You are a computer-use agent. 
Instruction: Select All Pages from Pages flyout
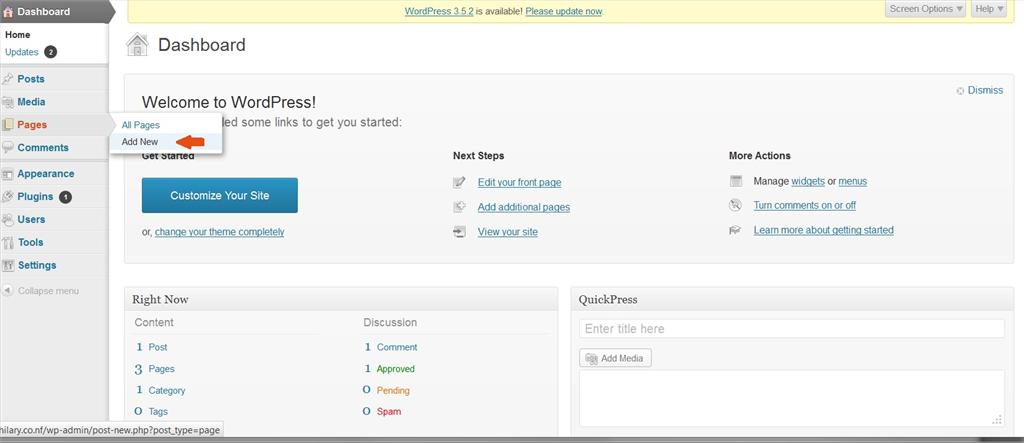pos(140,125)
